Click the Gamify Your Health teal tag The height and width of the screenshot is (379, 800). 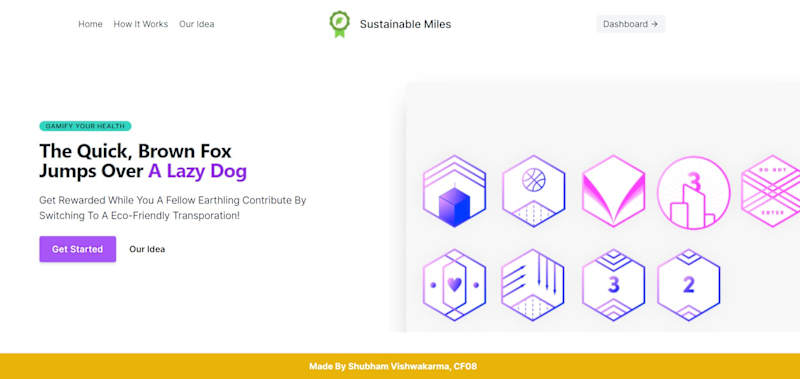(85, 126)
